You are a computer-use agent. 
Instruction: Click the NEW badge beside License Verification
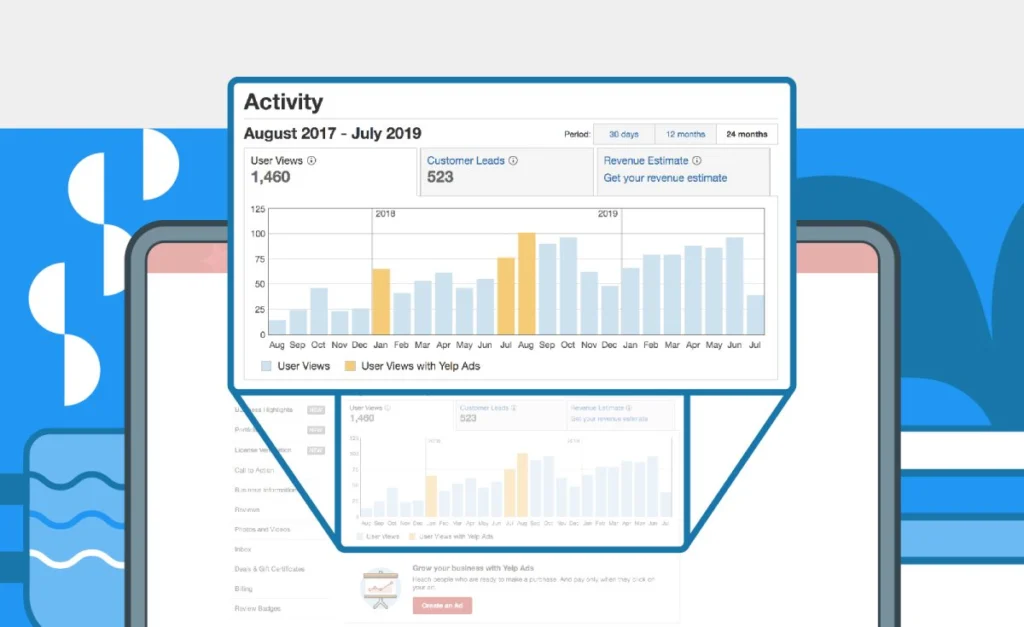click(x=316, y=449)
